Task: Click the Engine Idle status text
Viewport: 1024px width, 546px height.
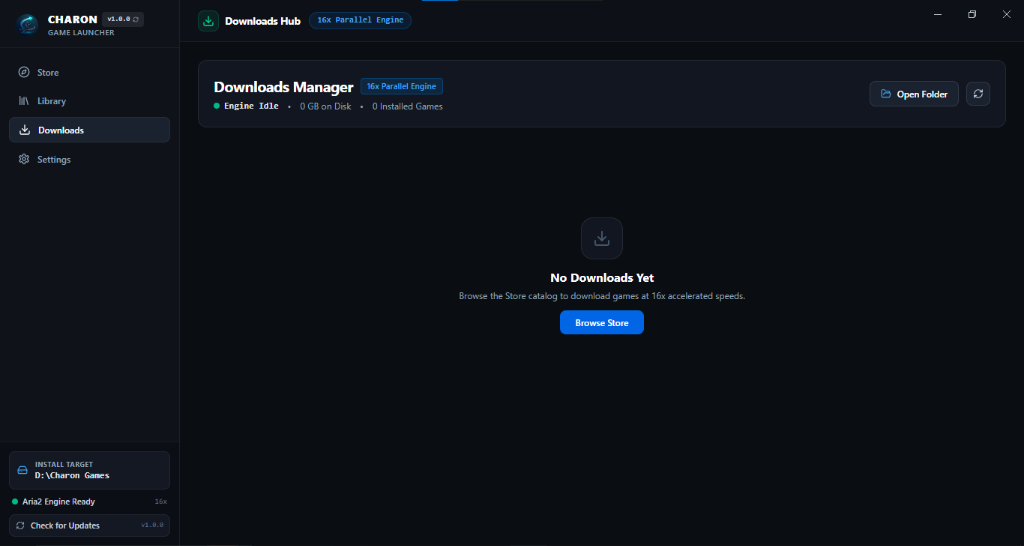Action: coord(251,106)
